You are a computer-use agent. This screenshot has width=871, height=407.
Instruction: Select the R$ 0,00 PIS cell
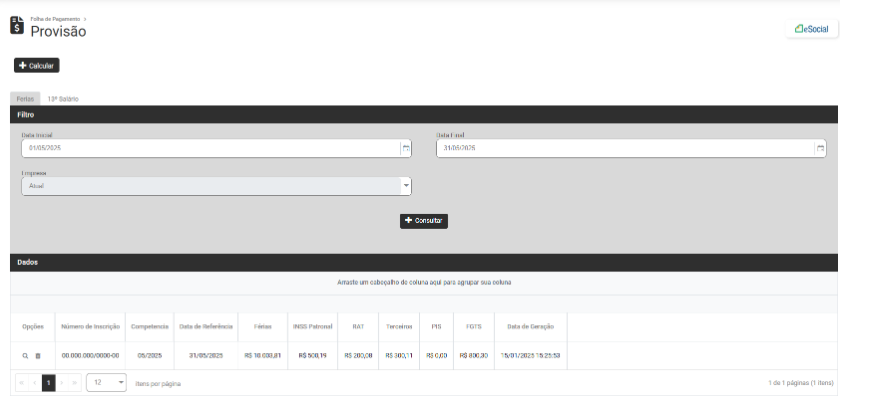pyautogui.click(x=437, y=355)
